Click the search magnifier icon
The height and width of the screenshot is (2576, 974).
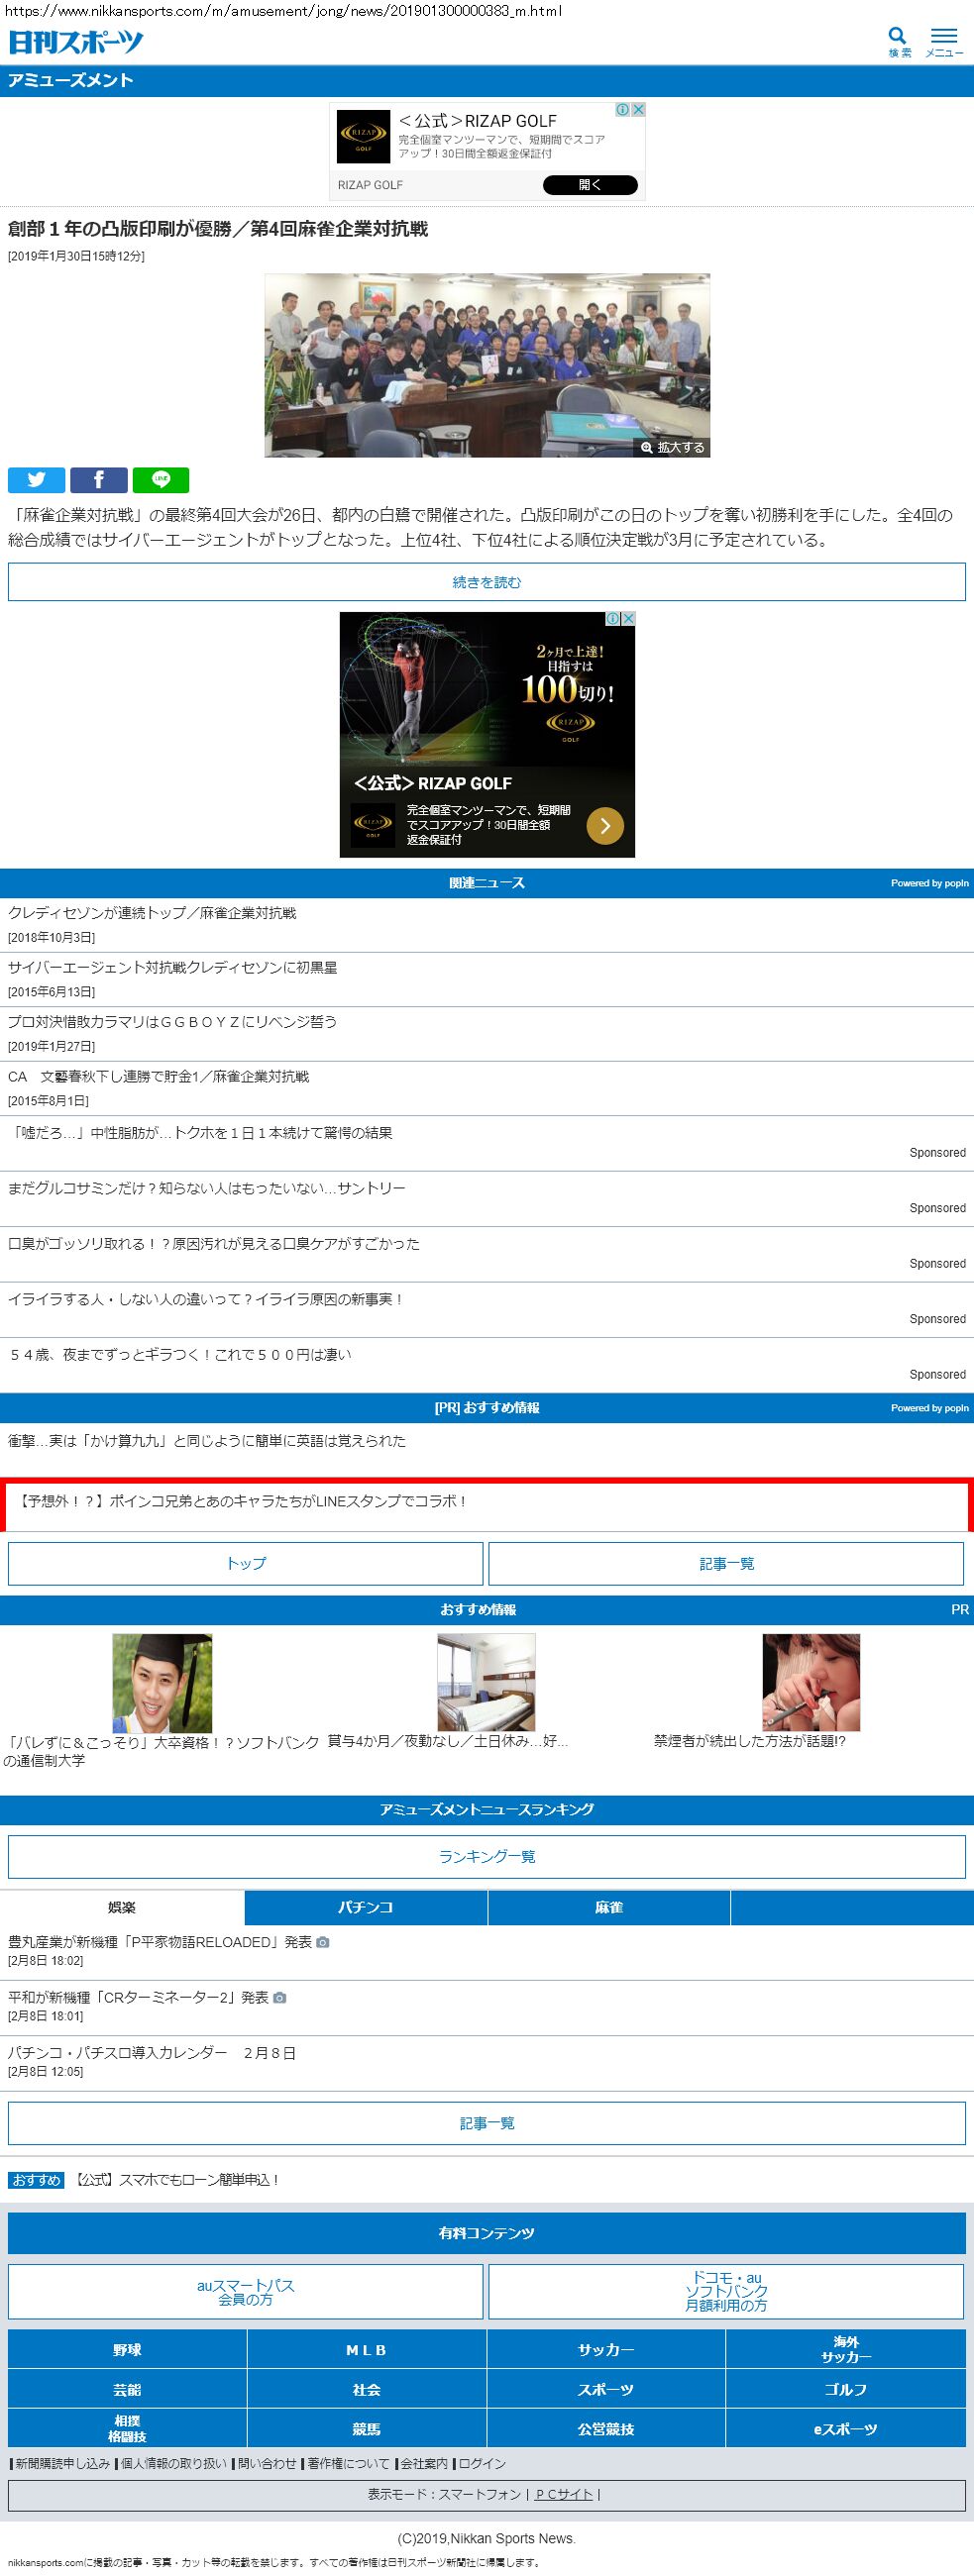pos(898,40)
